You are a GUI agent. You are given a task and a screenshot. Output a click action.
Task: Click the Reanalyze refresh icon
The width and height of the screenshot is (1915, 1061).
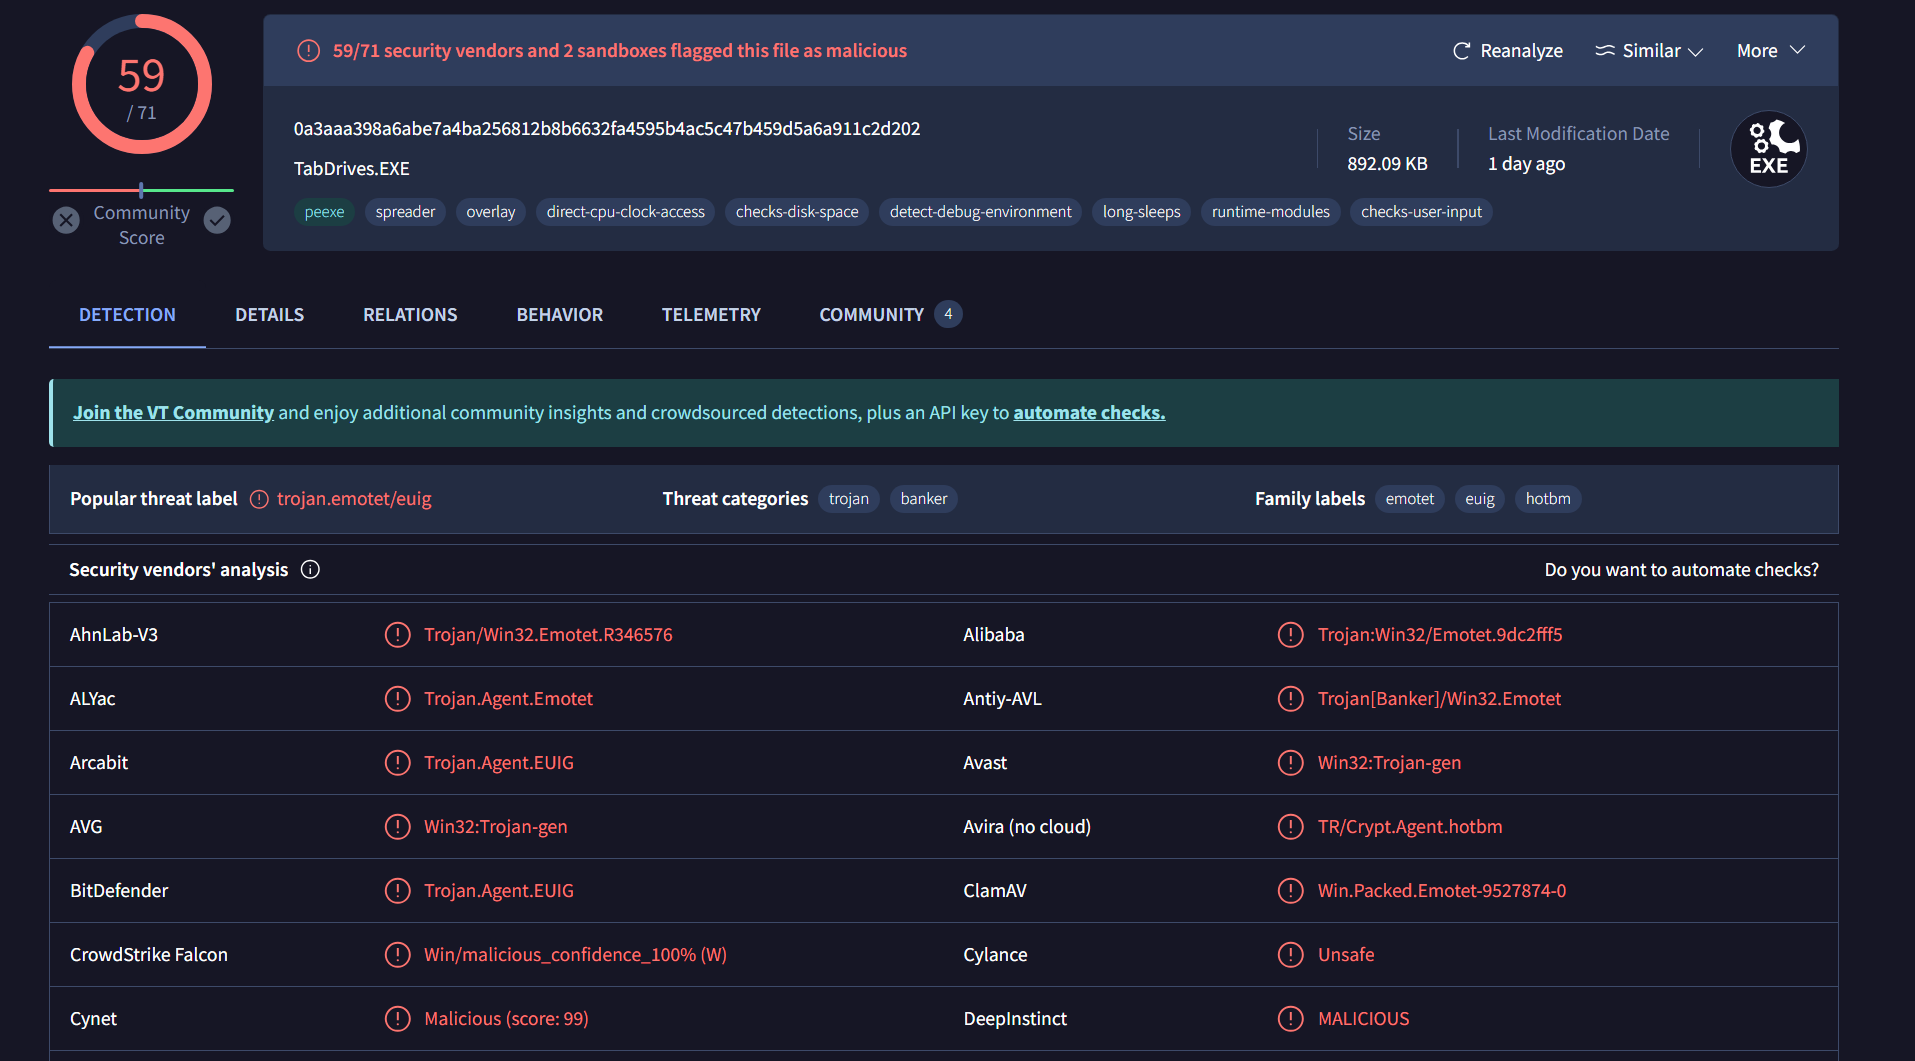click(1461, 51)
